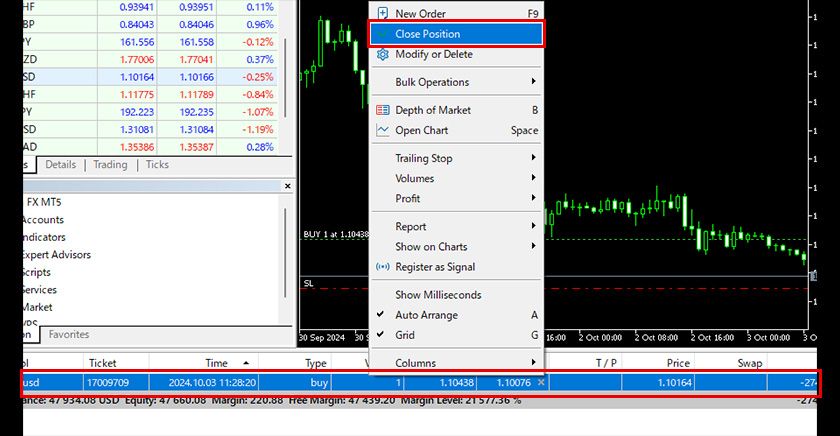Close the Navigator panel with x
The height and width of the screenshot is (436, 840).
(288, 186)
